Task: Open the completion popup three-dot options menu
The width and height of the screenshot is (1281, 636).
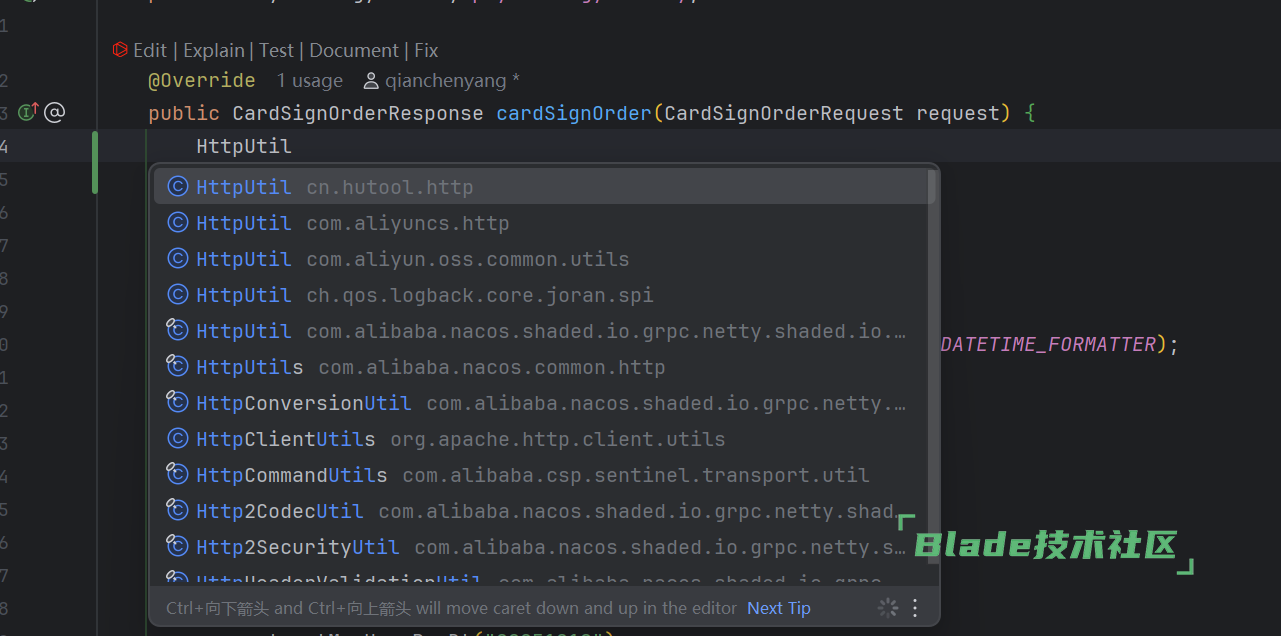Action: [x=914, y=608]
